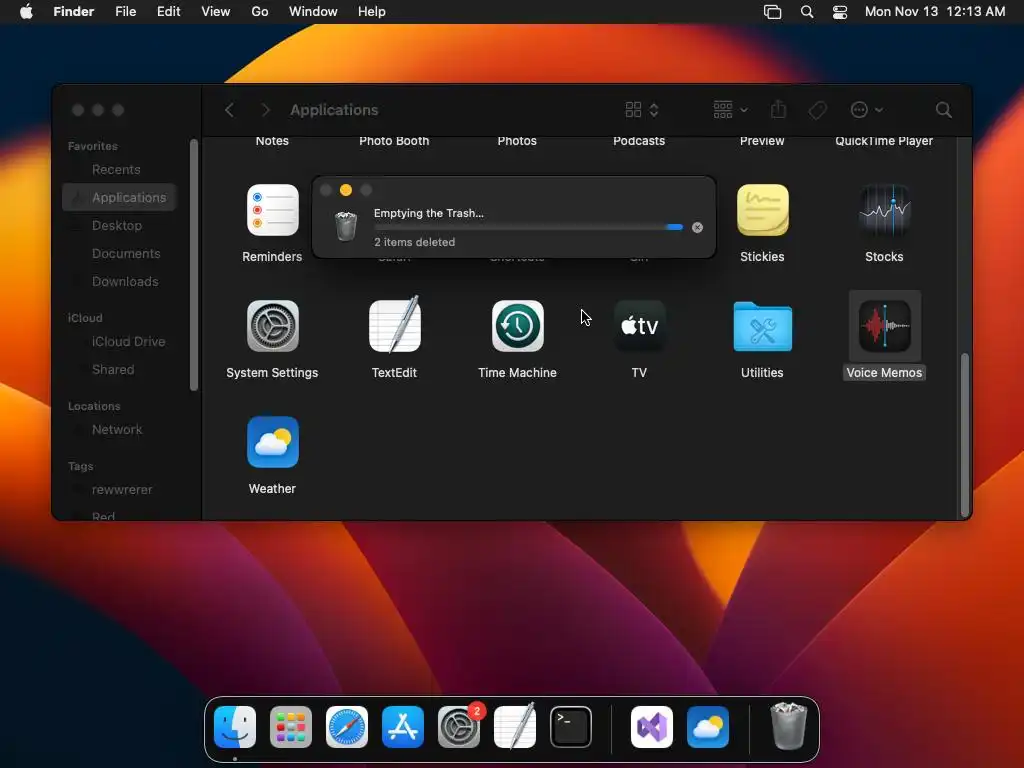Open the Stickies app icon
This screenshot has width=1024, height=768.
(x=762, y=210)
